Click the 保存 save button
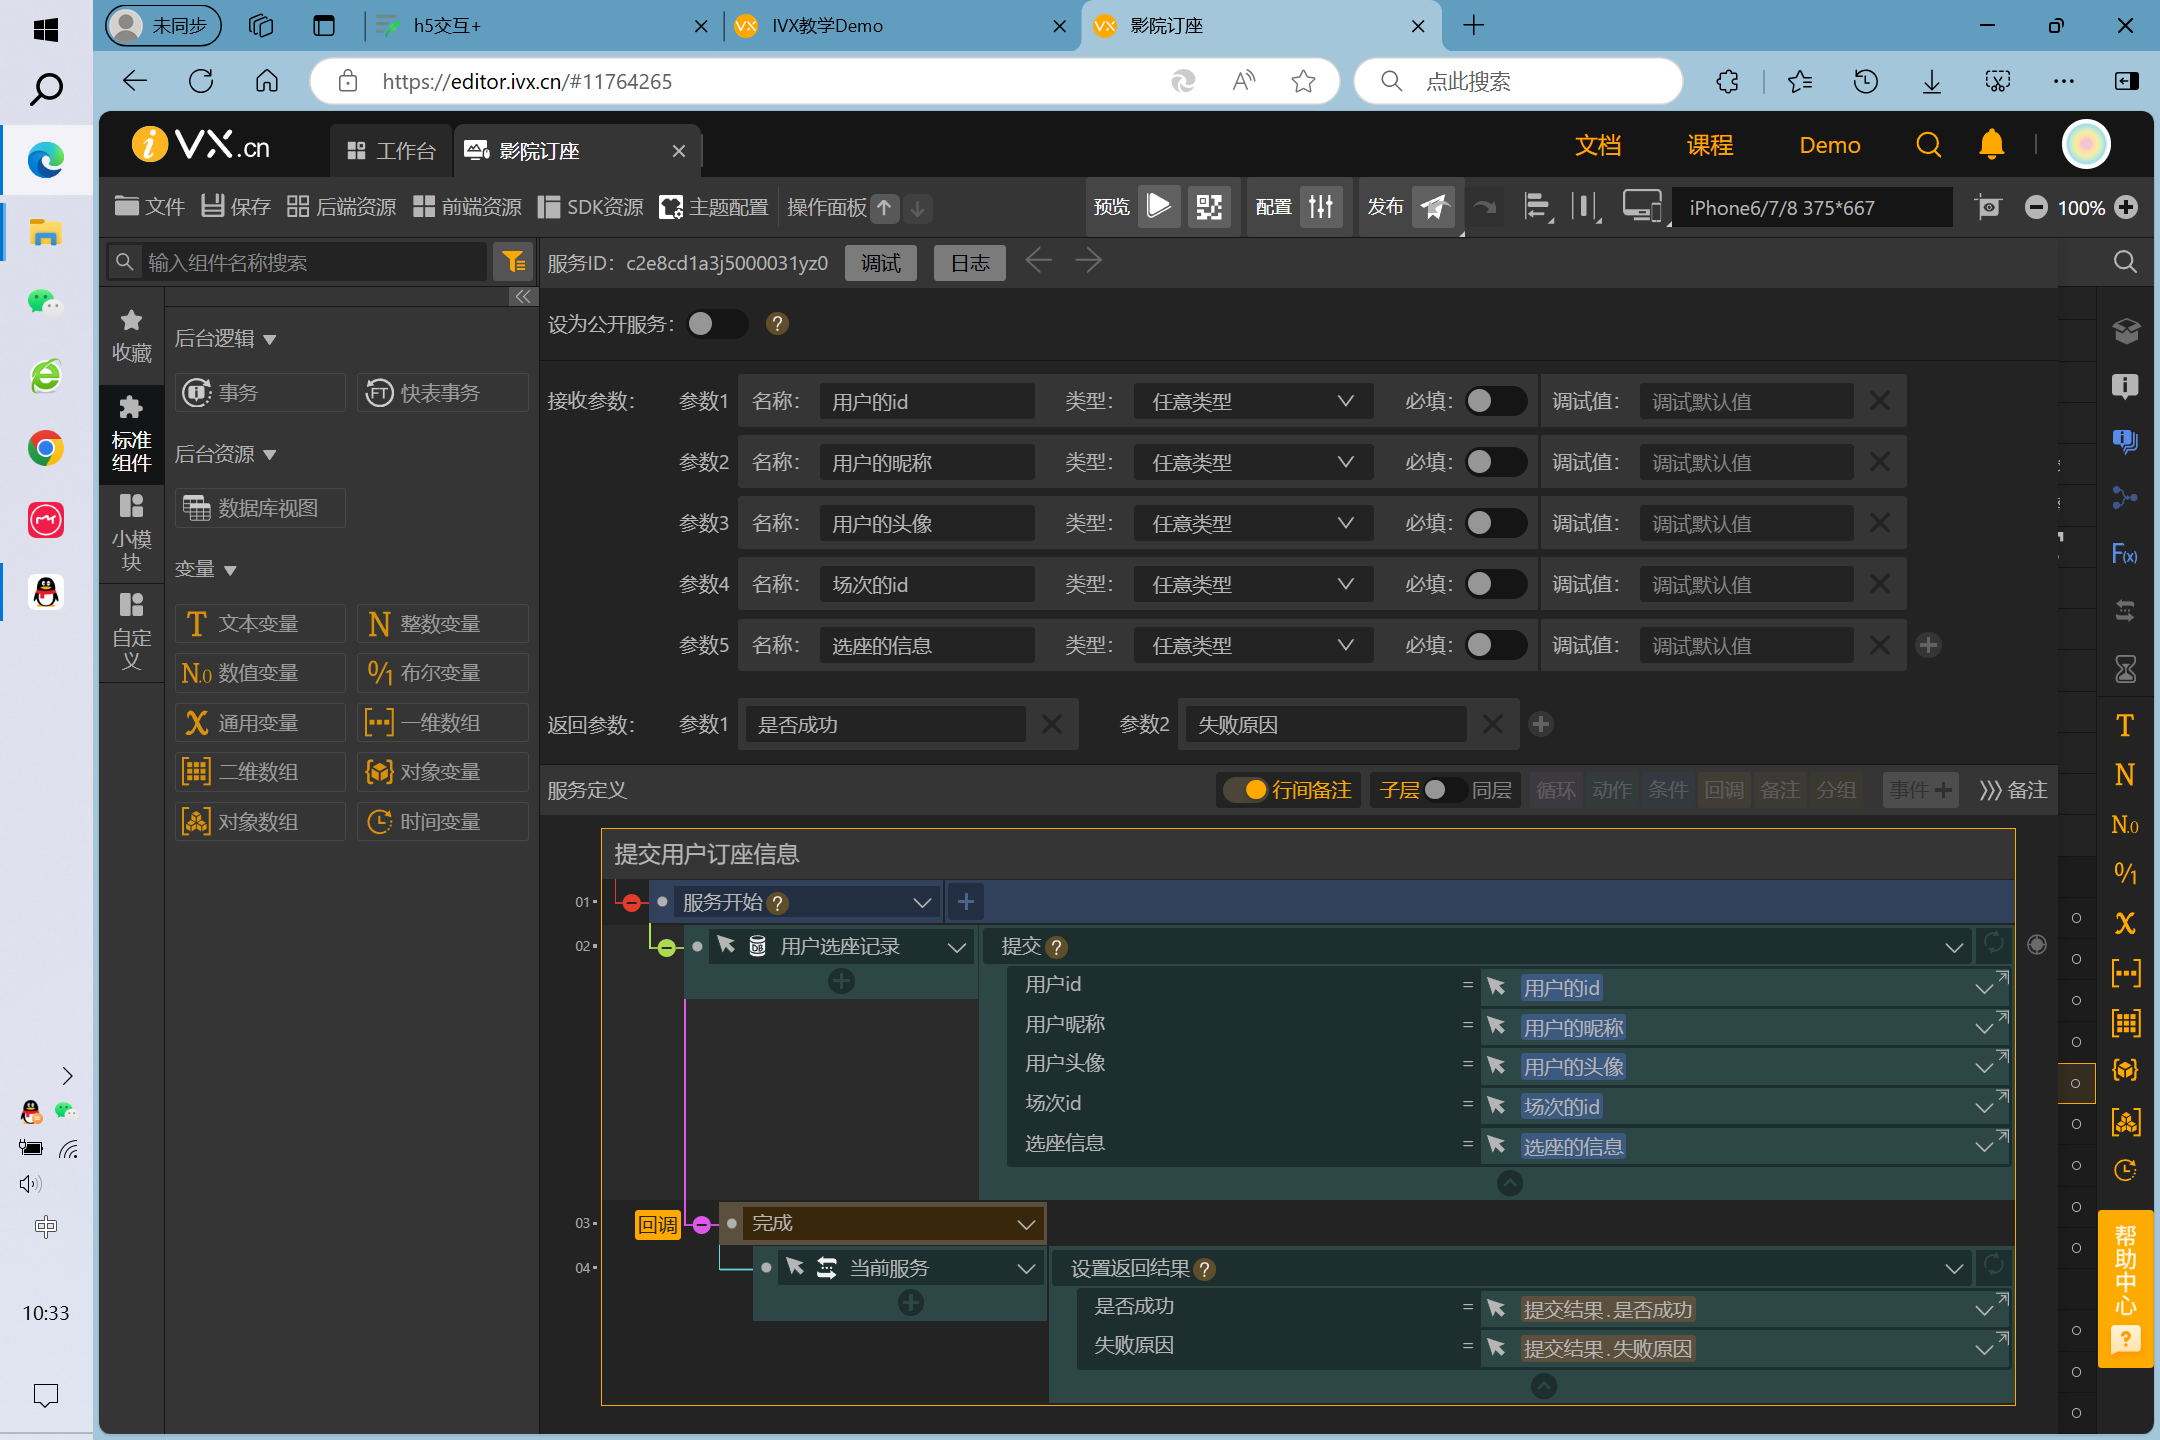 coord(236,207)
